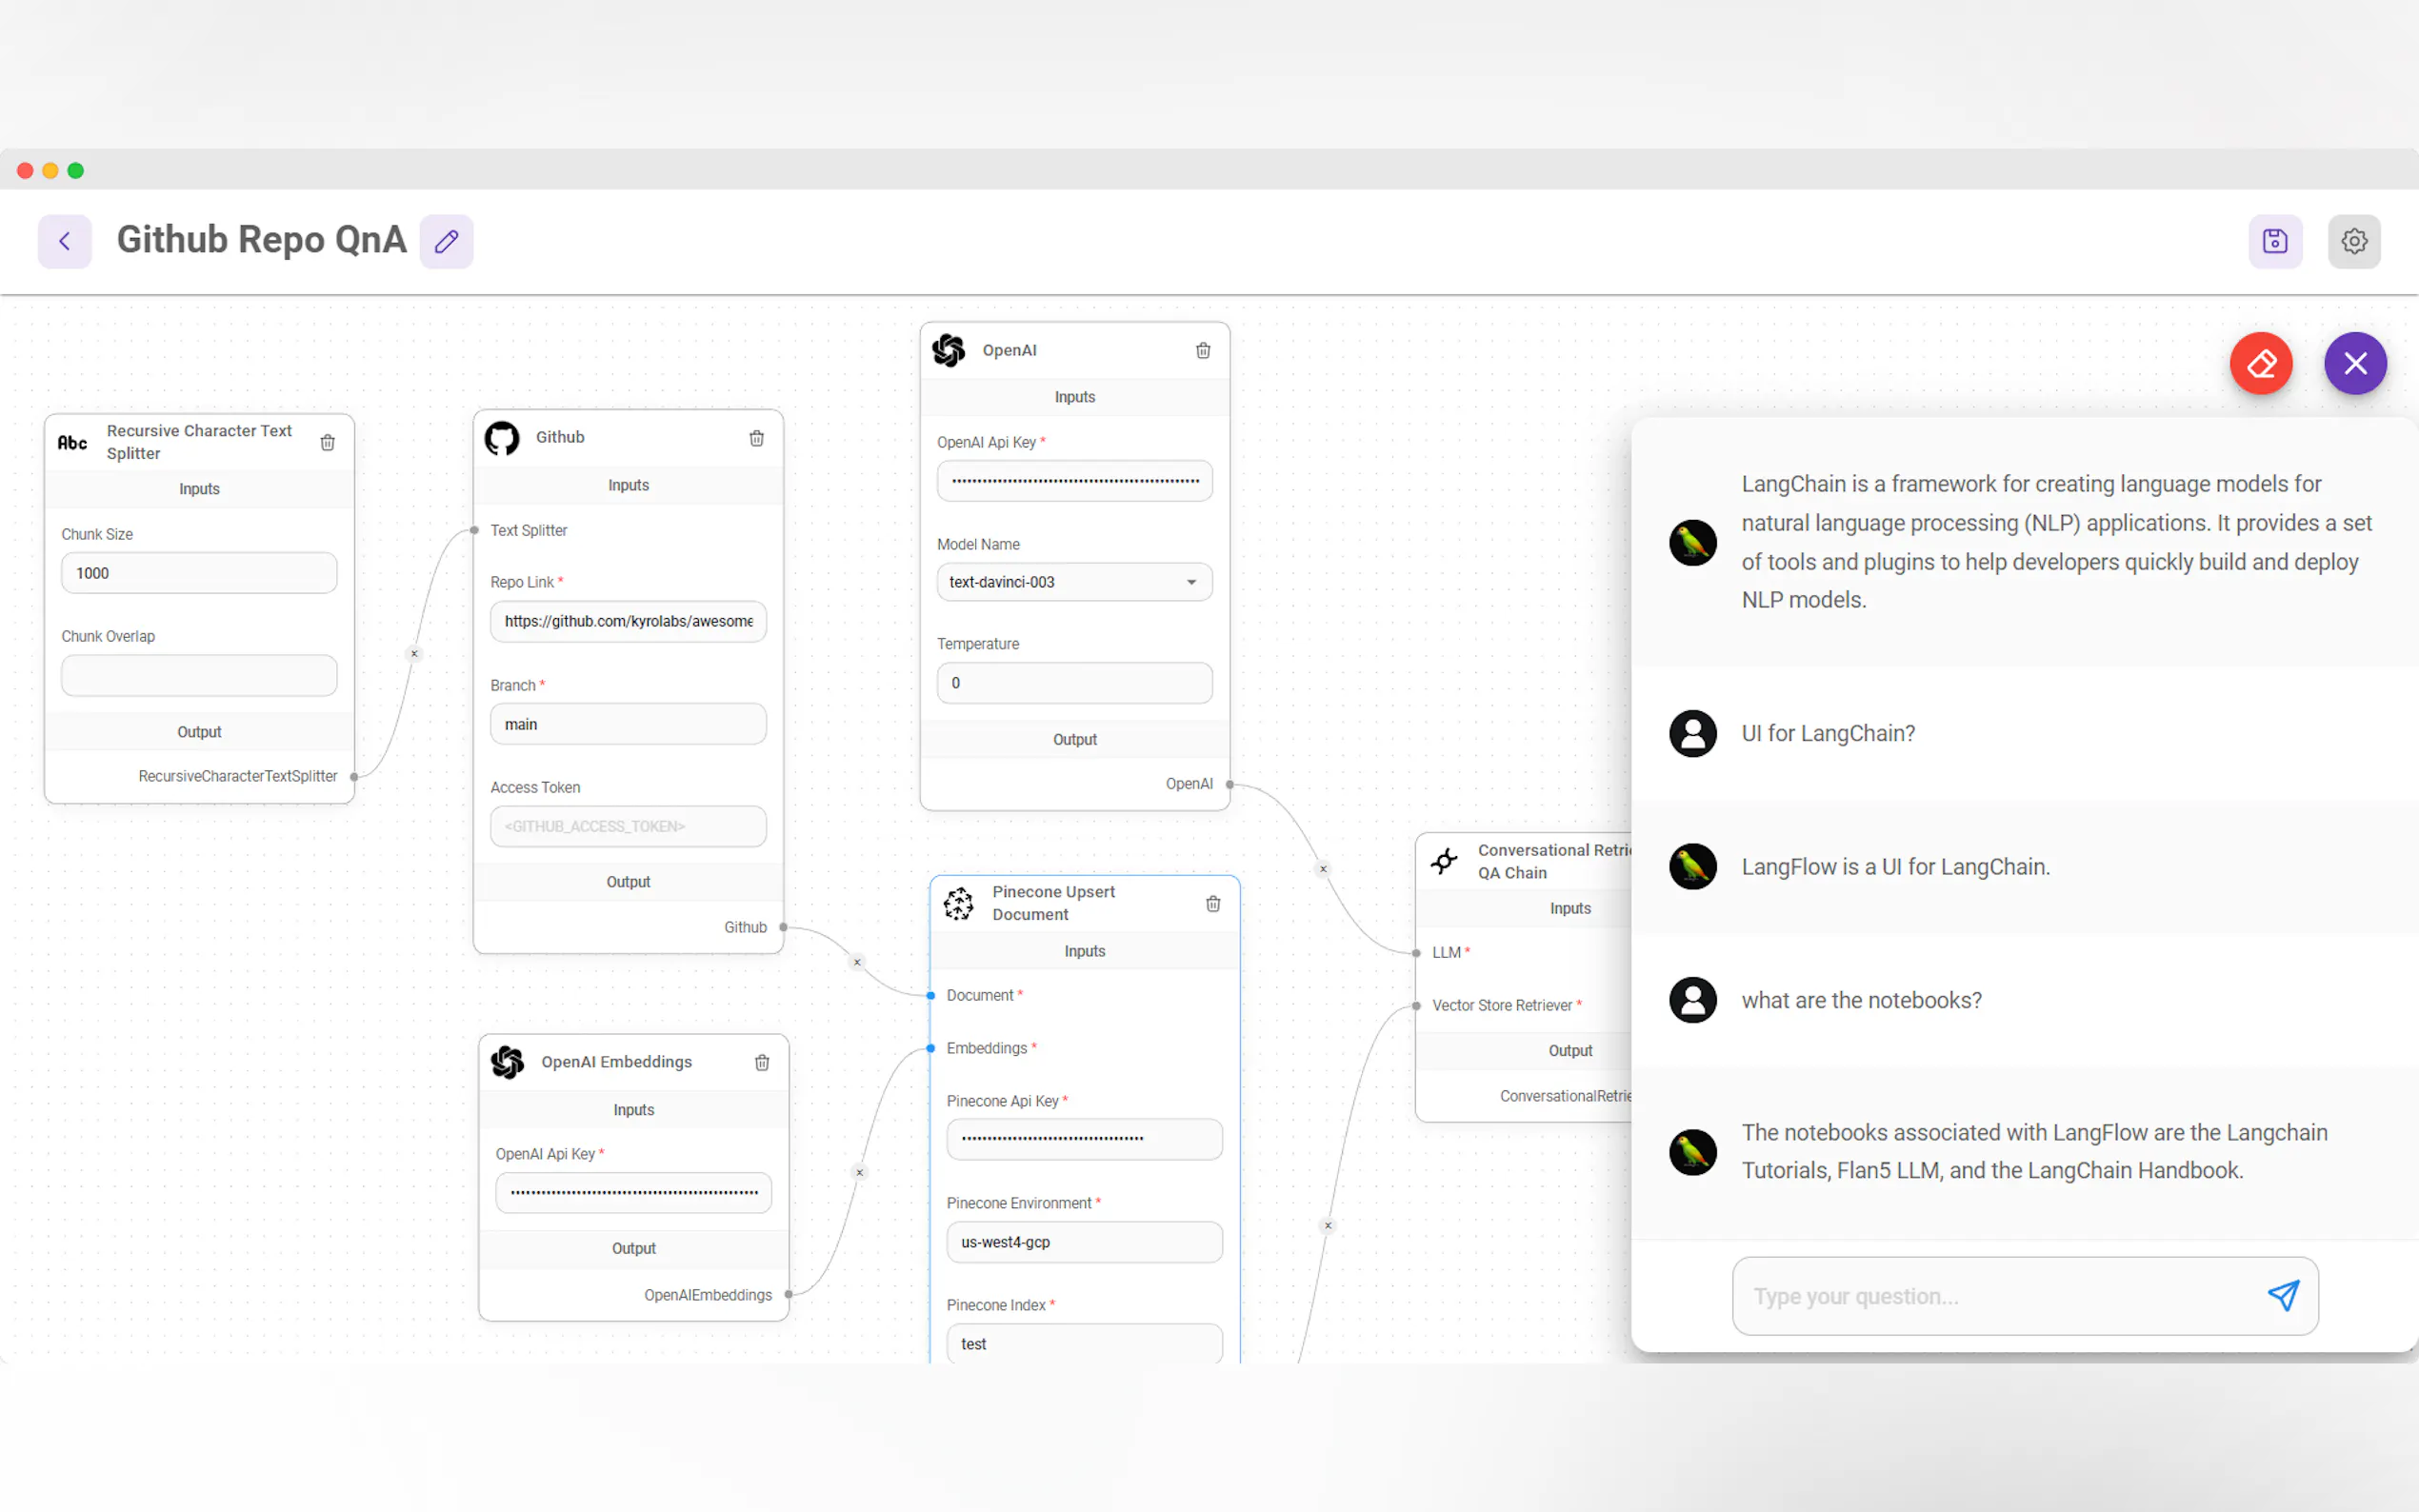This screenshot has height=1512, width=2419.
Task: Trash the Recursive Character Text Splitter node
Action: click(327, 442)
